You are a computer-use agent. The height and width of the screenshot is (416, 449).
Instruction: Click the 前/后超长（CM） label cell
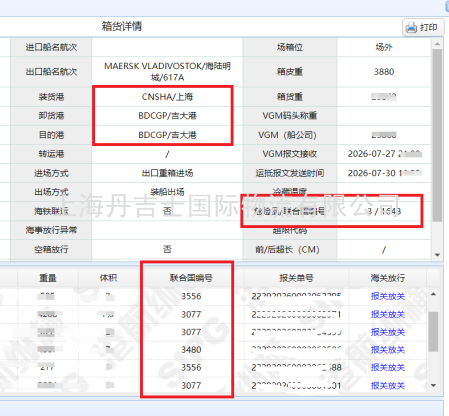coord(290,249)
